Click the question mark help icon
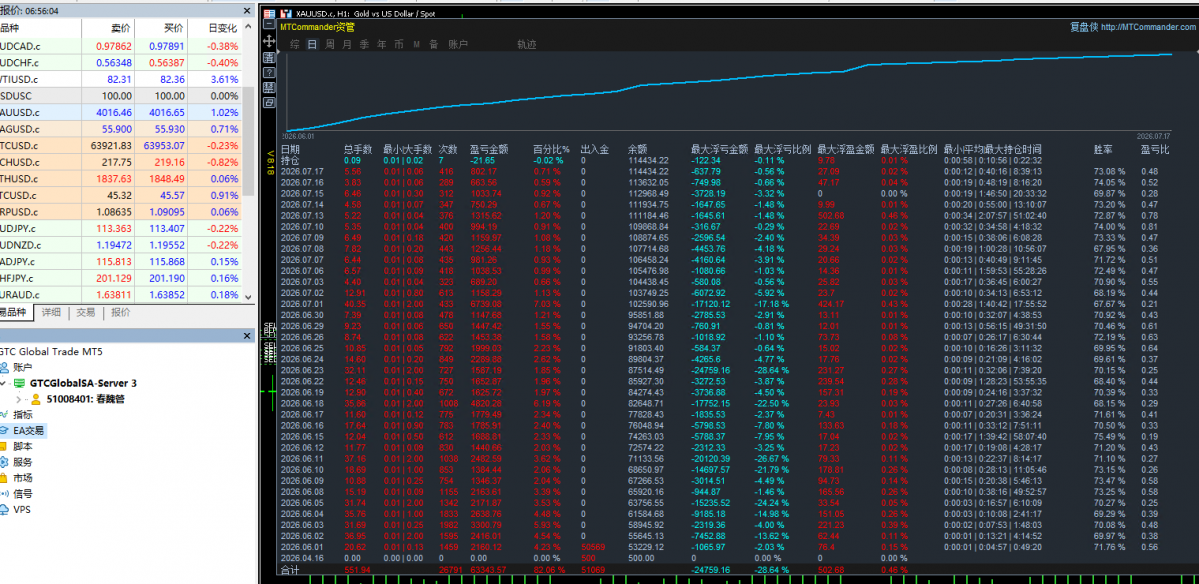 pos(269,73)
